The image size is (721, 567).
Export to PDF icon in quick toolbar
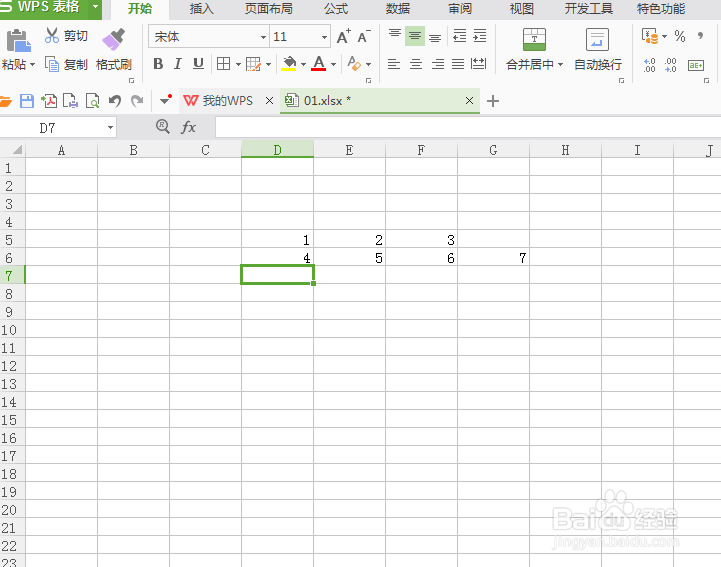coord(49,101)
